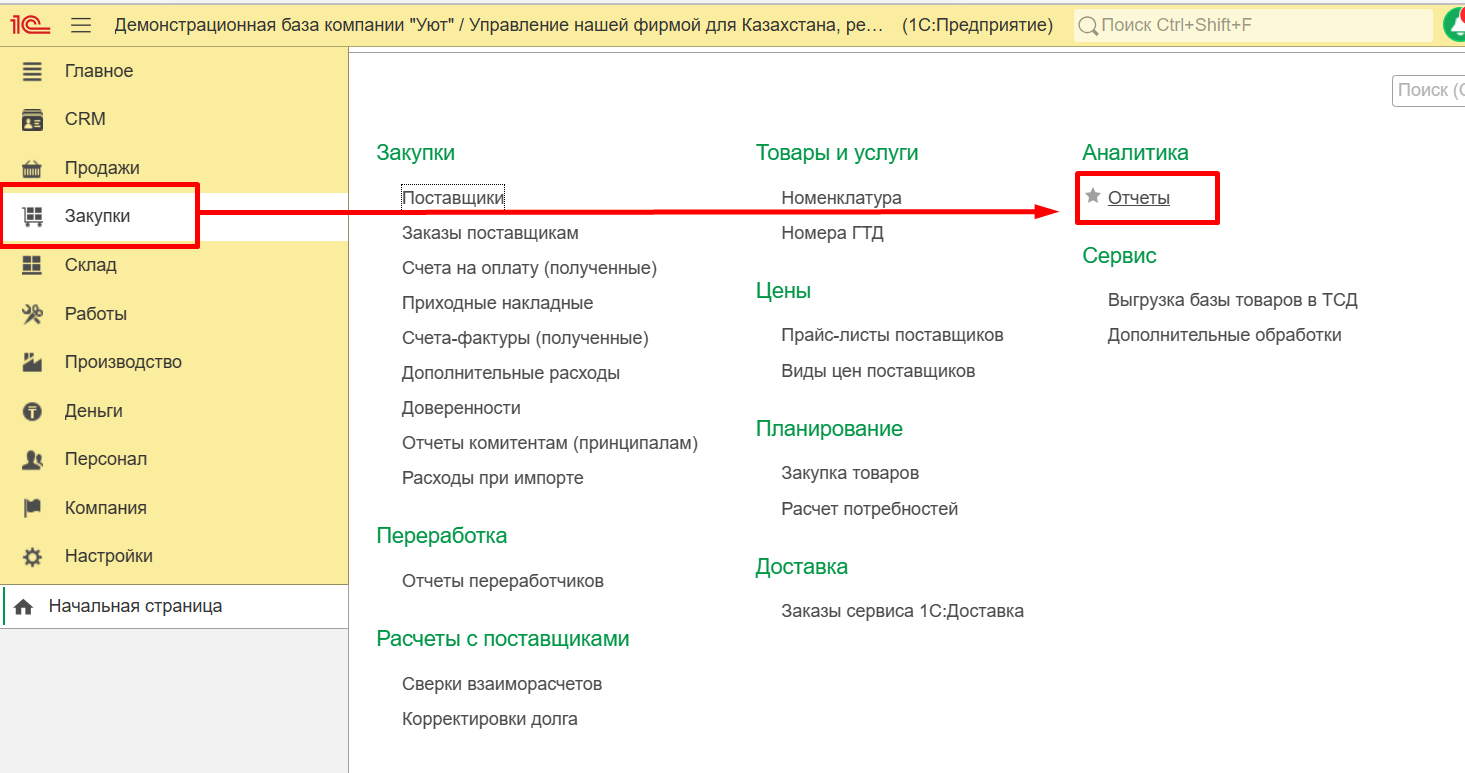Open Прайс-листы поставщиков

[892, 335]
